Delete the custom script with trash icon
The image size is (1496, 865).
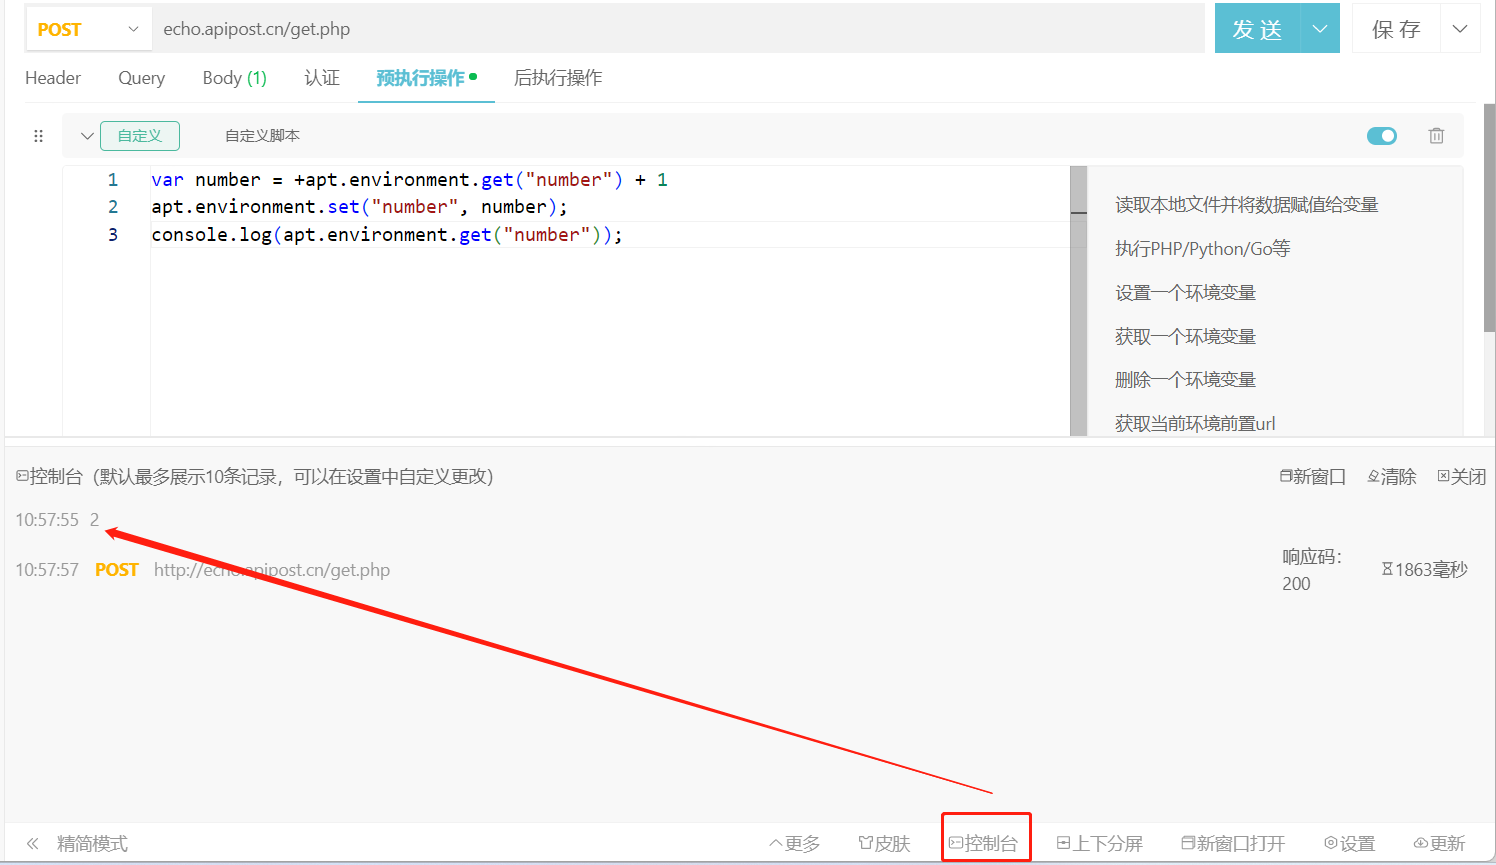point(1436,136)
